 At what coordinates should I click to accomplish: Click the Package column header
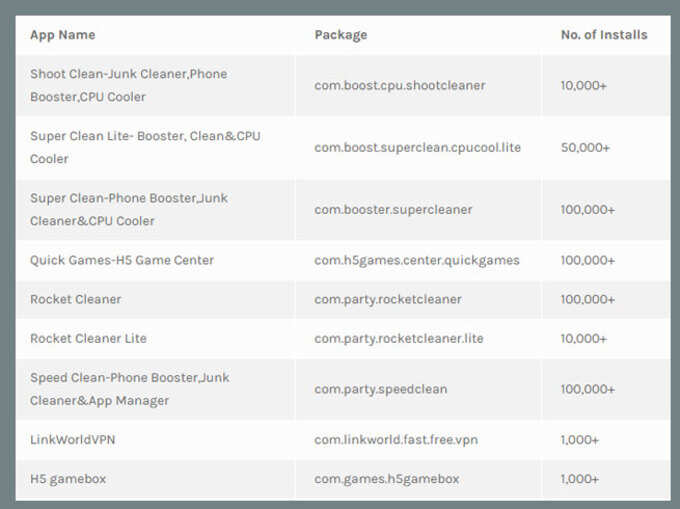pyautogui.click(x=341, y=35)
